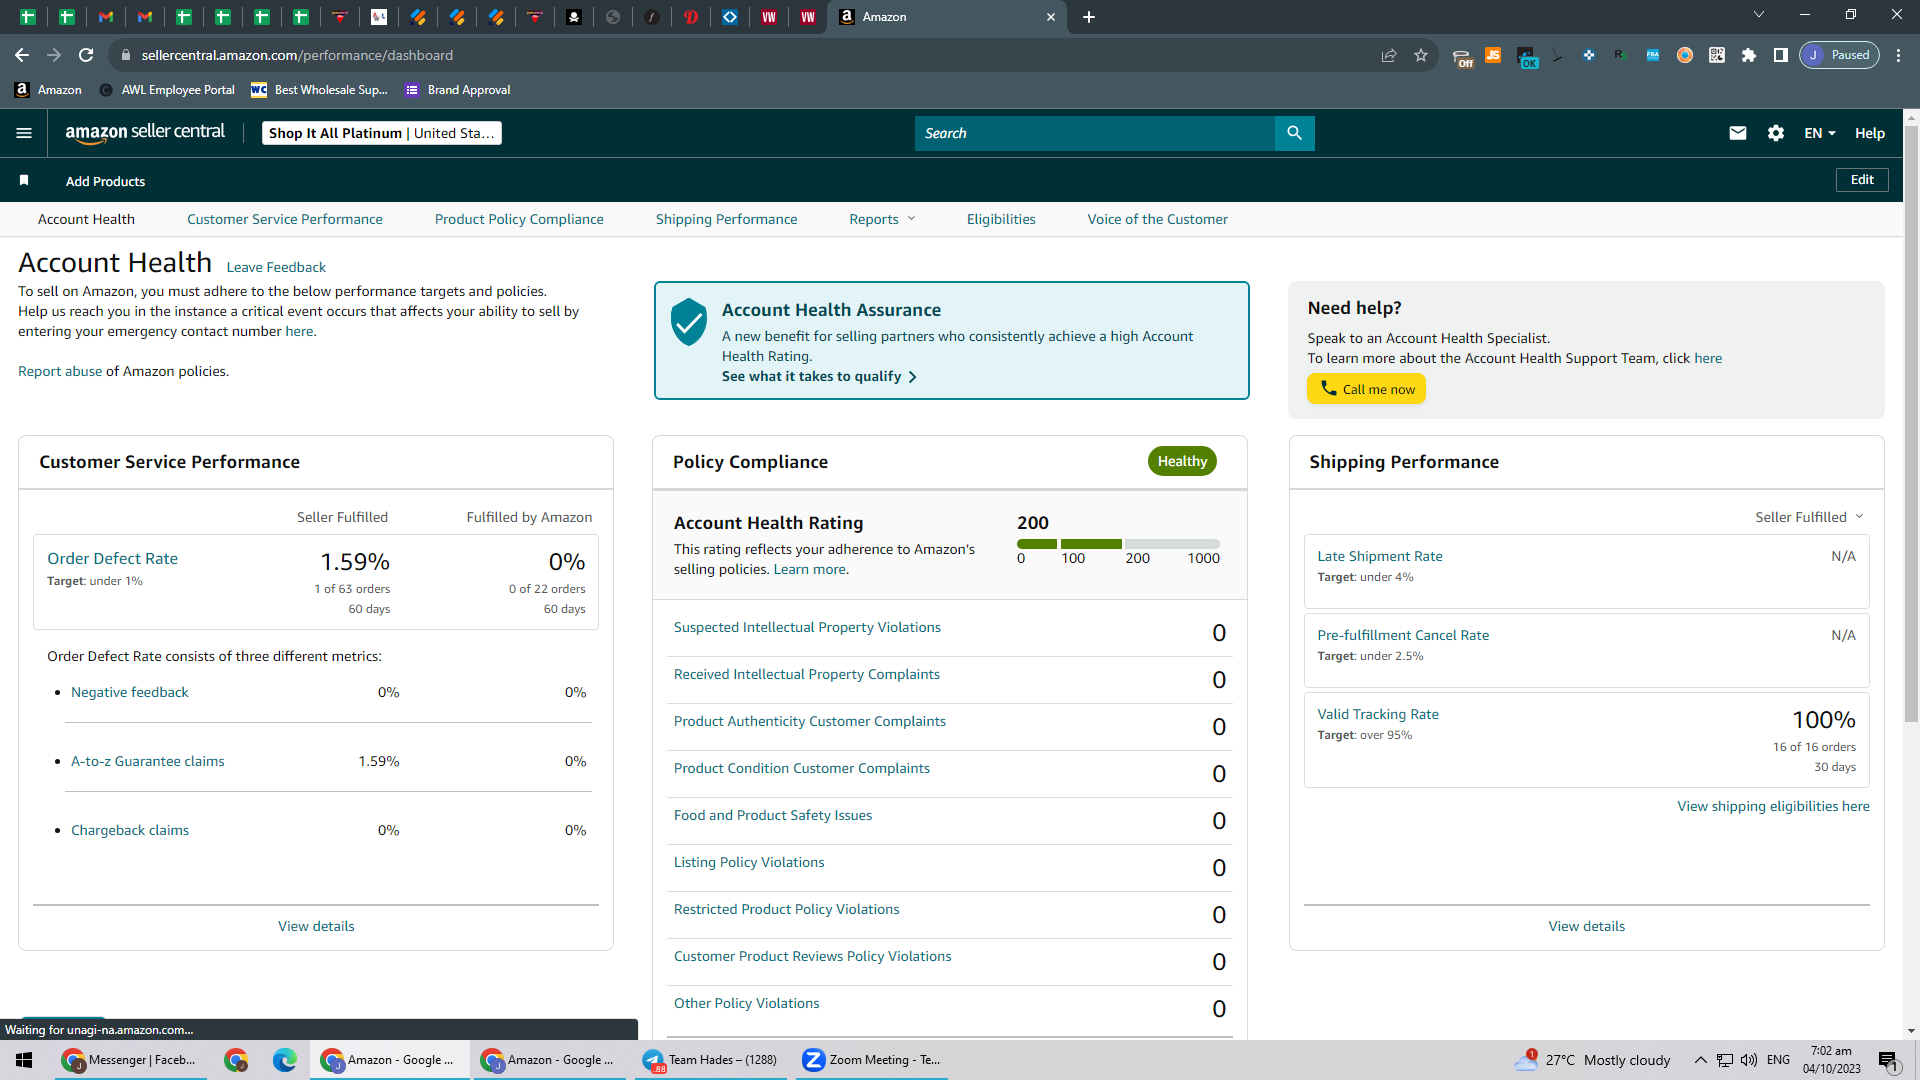Click the browser address bar
1920x1080 pixels.
coord(740,55)
